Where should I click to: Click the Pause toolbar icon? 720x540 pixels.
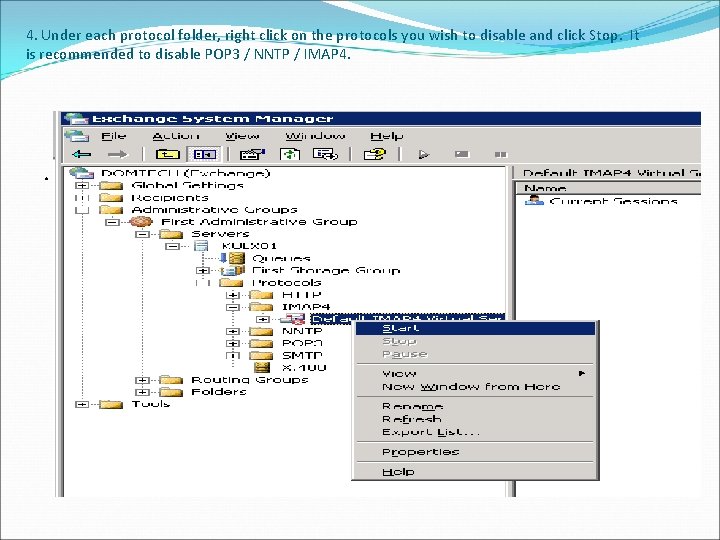coord(501,155)
